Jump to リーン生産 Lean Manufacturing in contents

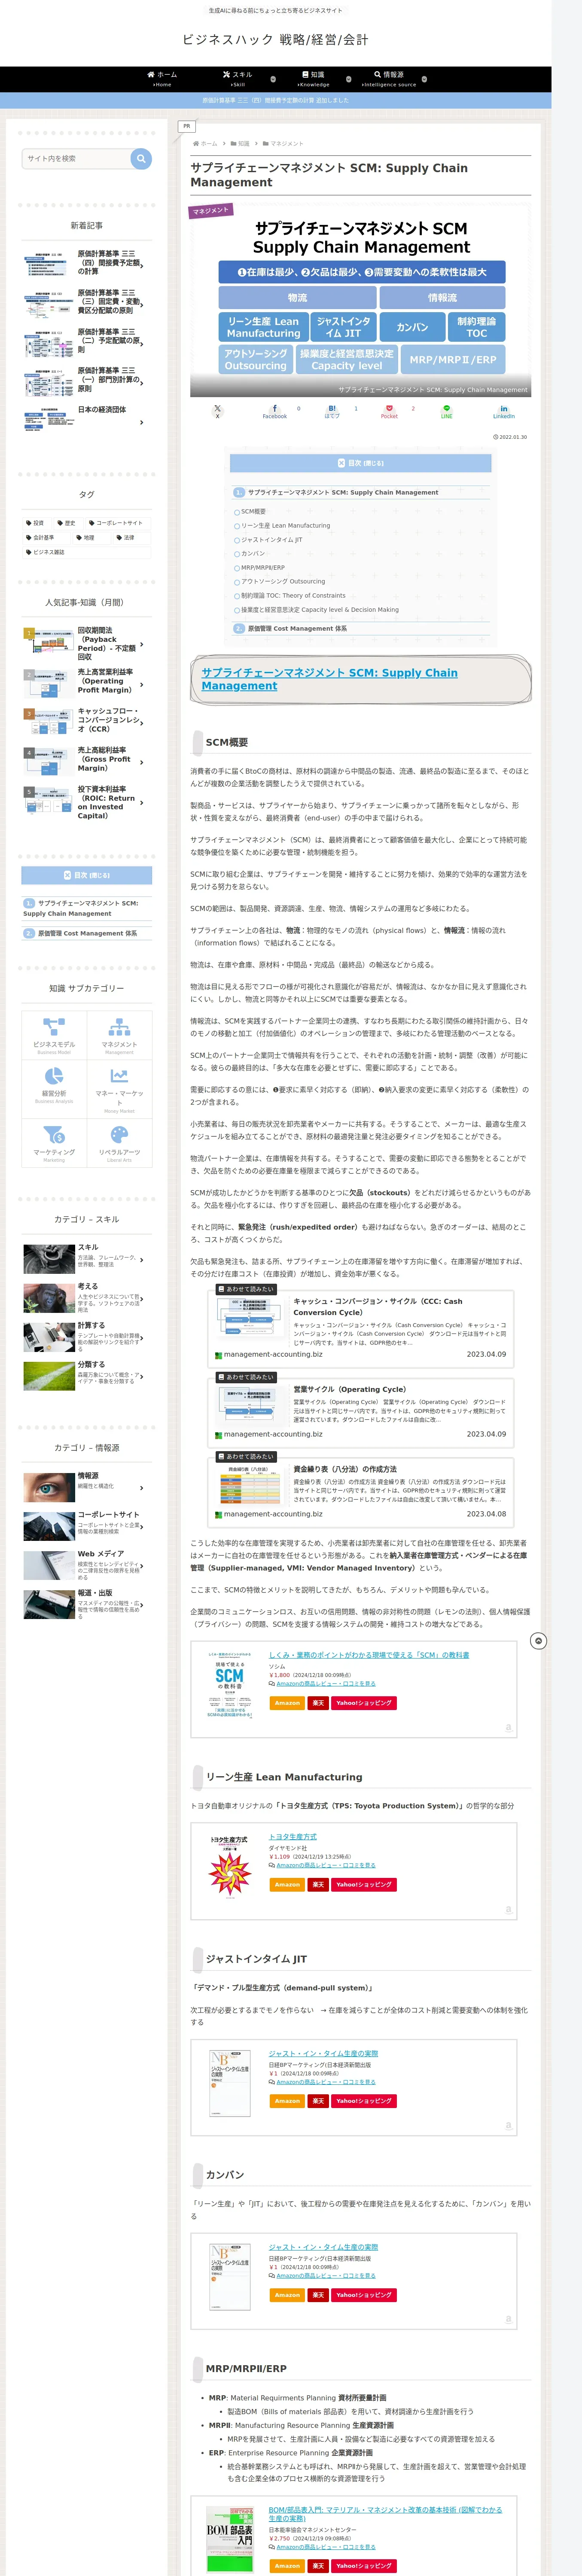point(285,525)
